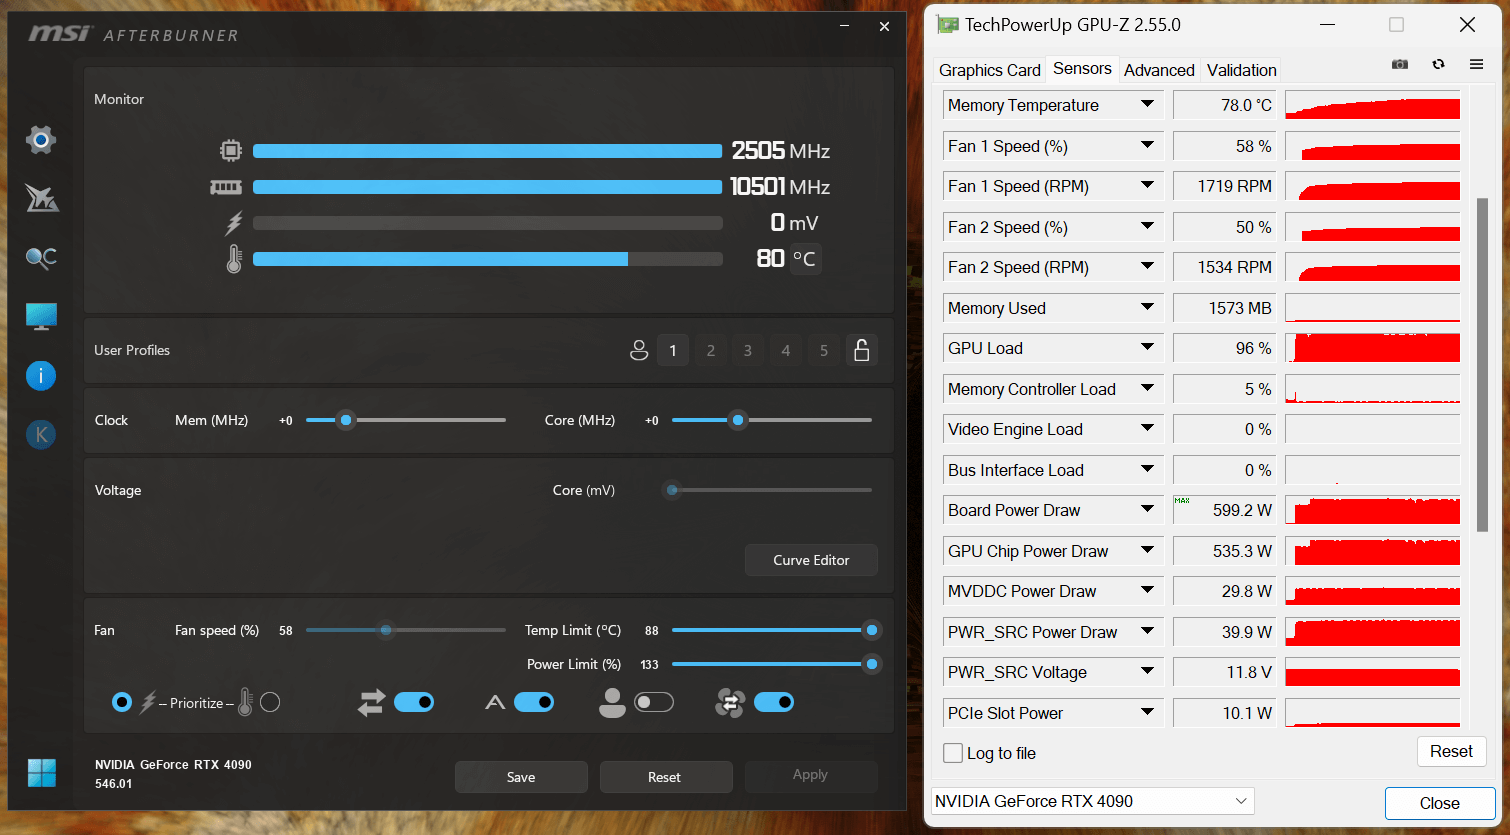This screenshot has height=835, width=1510.
Task: Toggle the user-defined fan curve switch
Action: click(654, 703)
